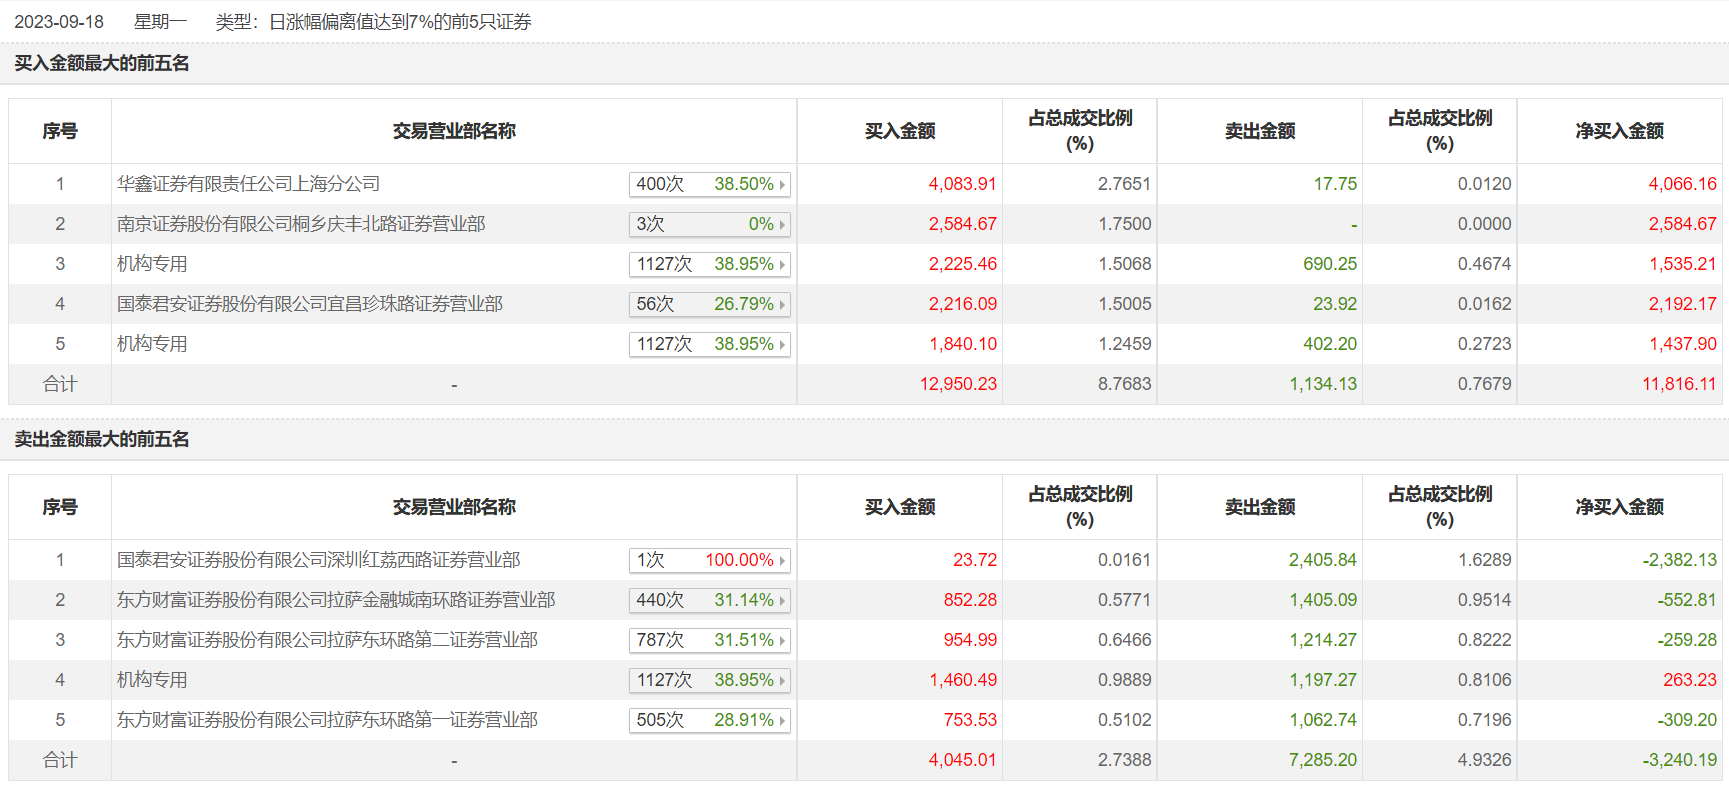Viewport: 1729px width, 786px height.
Task: Expand 1127次 badge in the 1,840.10 row
Action: click(x=710, y=344)
